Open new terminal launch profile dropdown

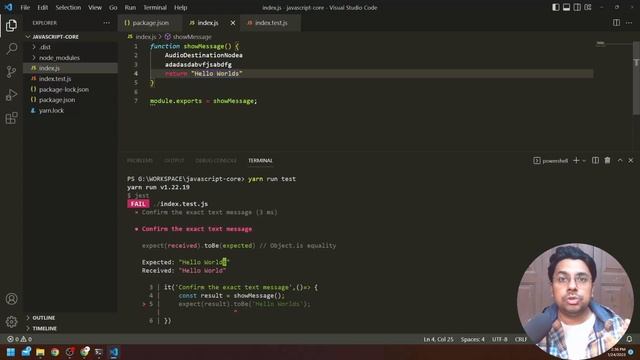pyautogui.click(x=584, y=160)
